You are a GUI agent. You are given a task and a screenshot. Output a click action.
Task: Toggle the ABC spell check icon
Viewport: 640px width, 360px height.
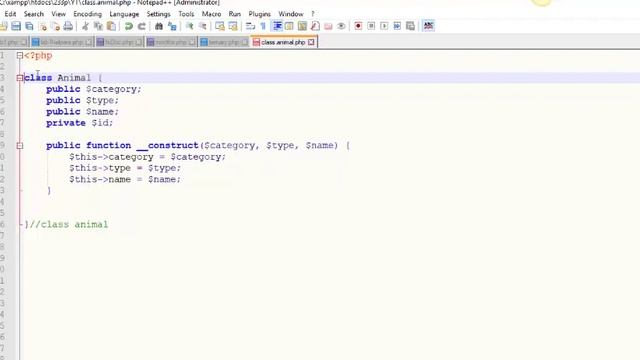[x=428, y=26]
